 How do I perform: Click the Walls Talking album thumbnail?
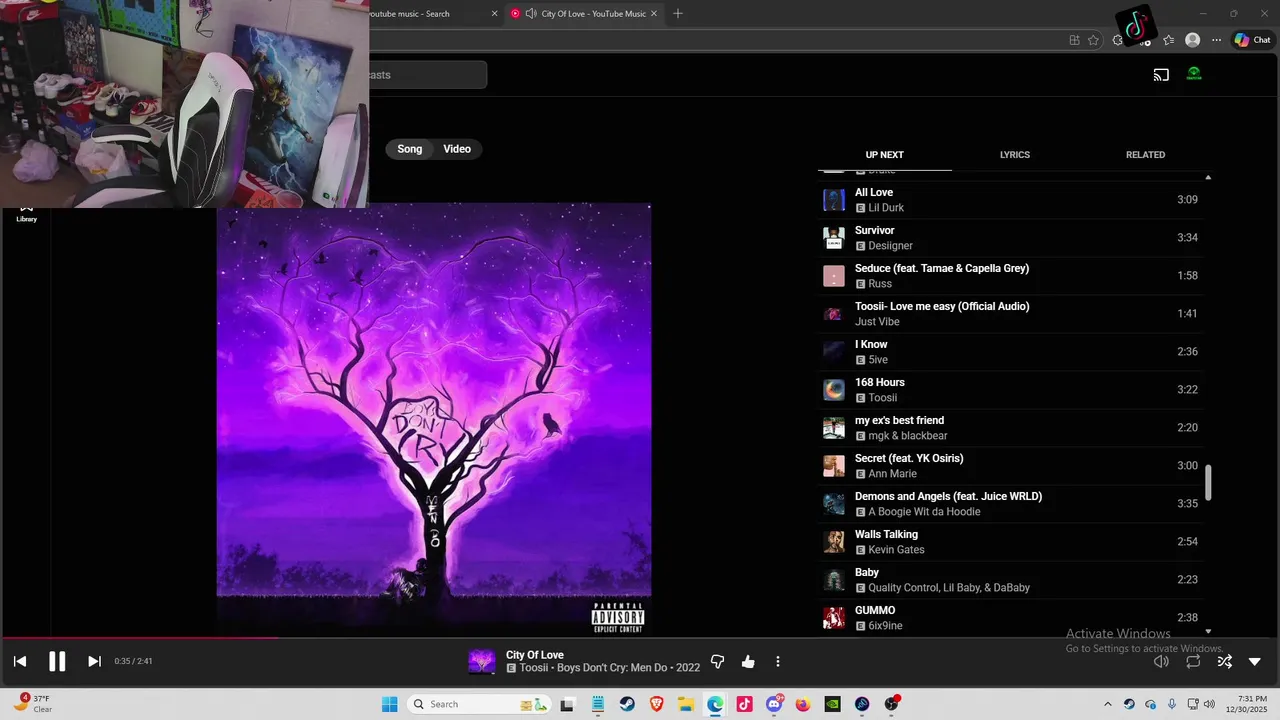click(834, 542)
